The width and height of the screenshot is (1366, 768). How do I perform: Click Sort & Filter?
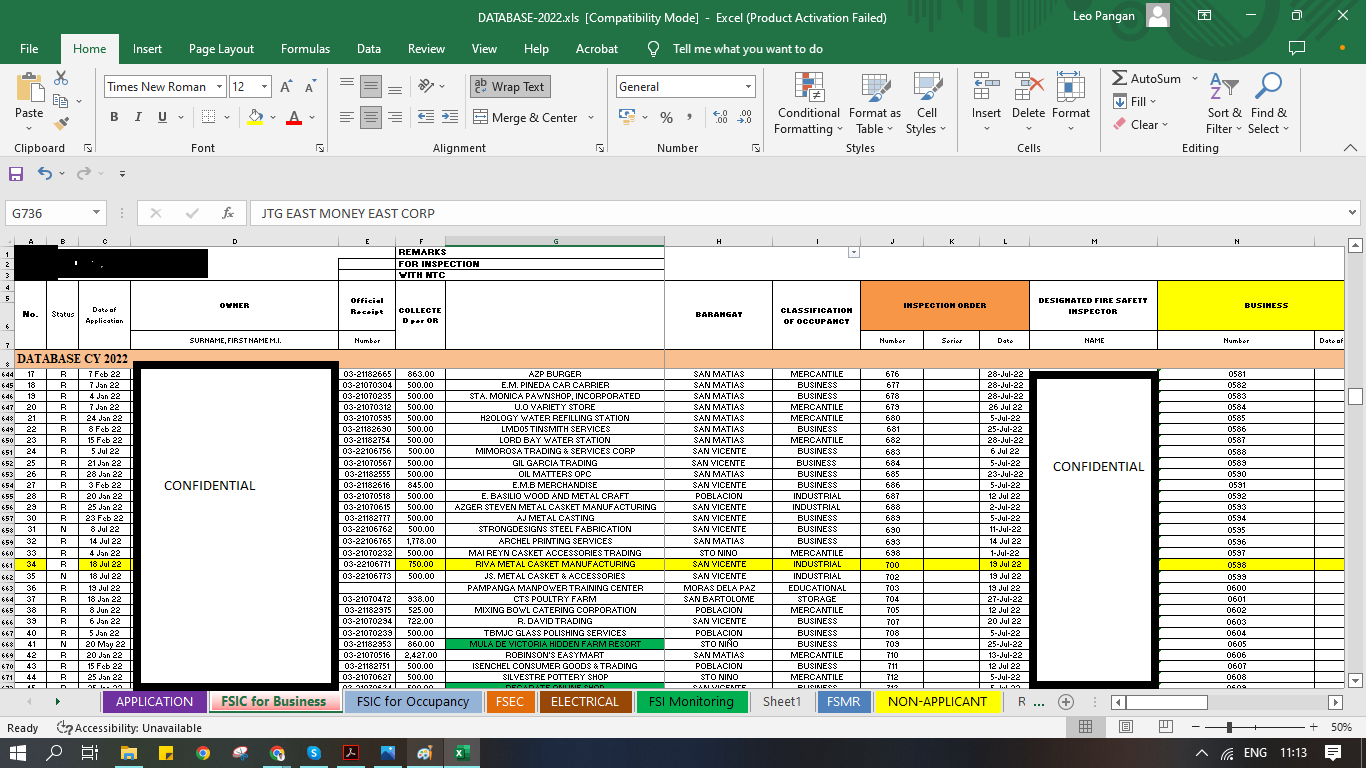(x=1224, y=104)
